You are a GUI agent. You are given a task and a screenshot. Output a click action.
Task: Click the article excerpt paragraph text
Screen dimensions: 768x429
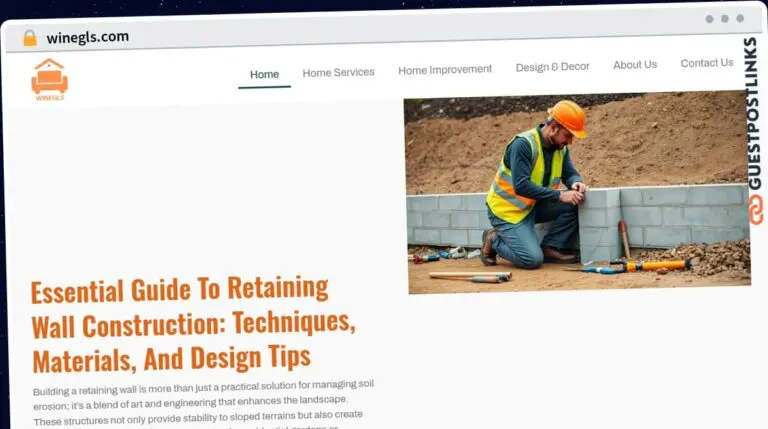[200, 402]
